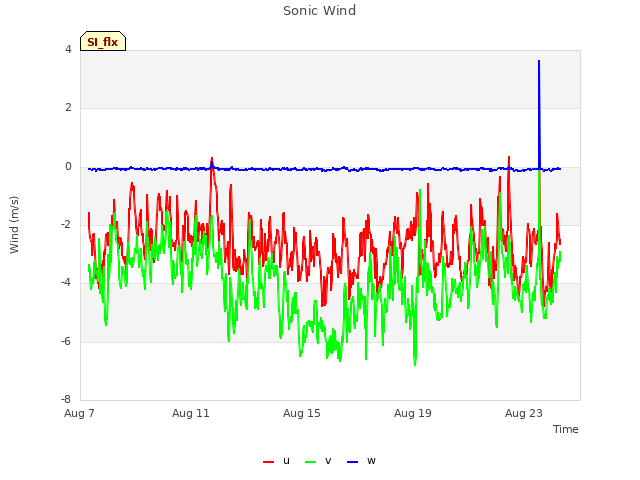Click the Sonic Wind chart title
640x480 pixels.
click(320, 11)
